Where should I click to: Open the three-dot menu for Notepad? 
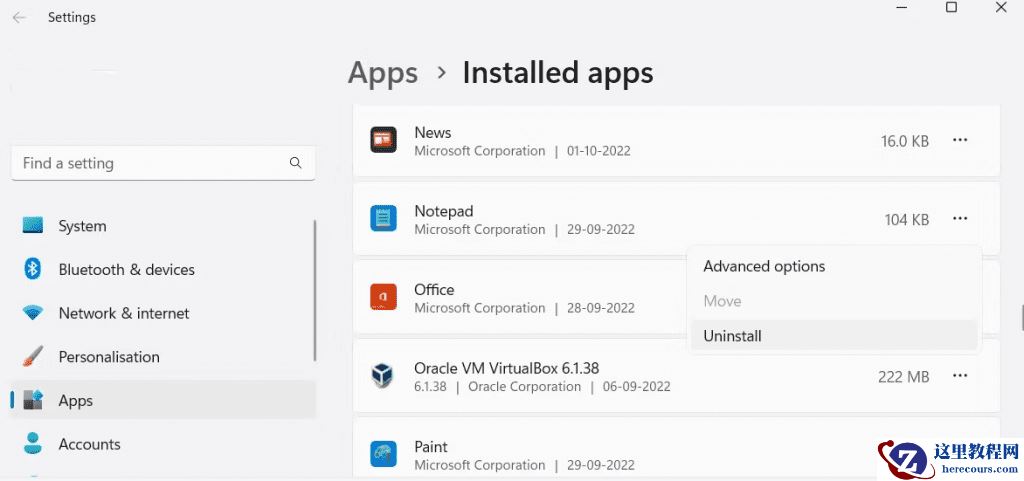tap(960, 218)
